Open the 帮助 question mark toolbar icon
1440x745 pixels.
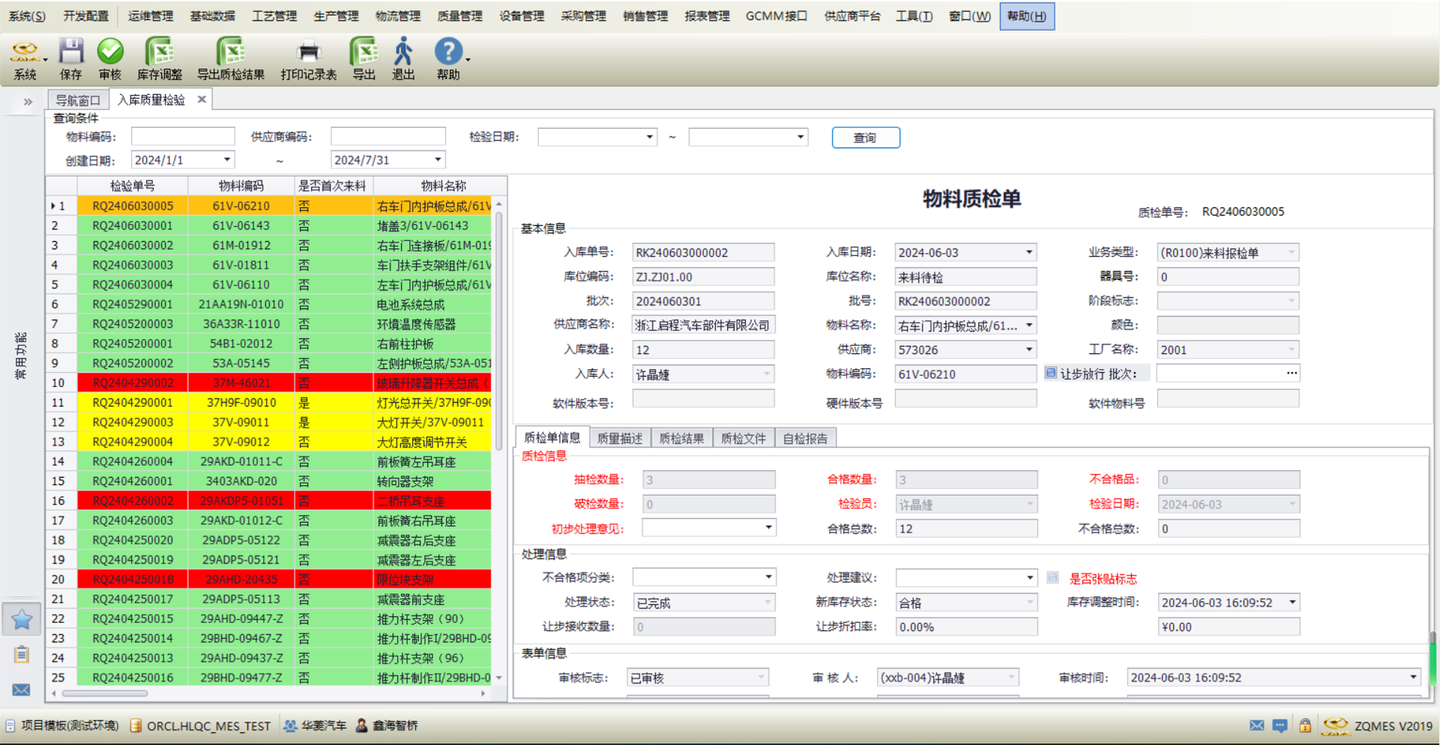(x=448, y=52)
